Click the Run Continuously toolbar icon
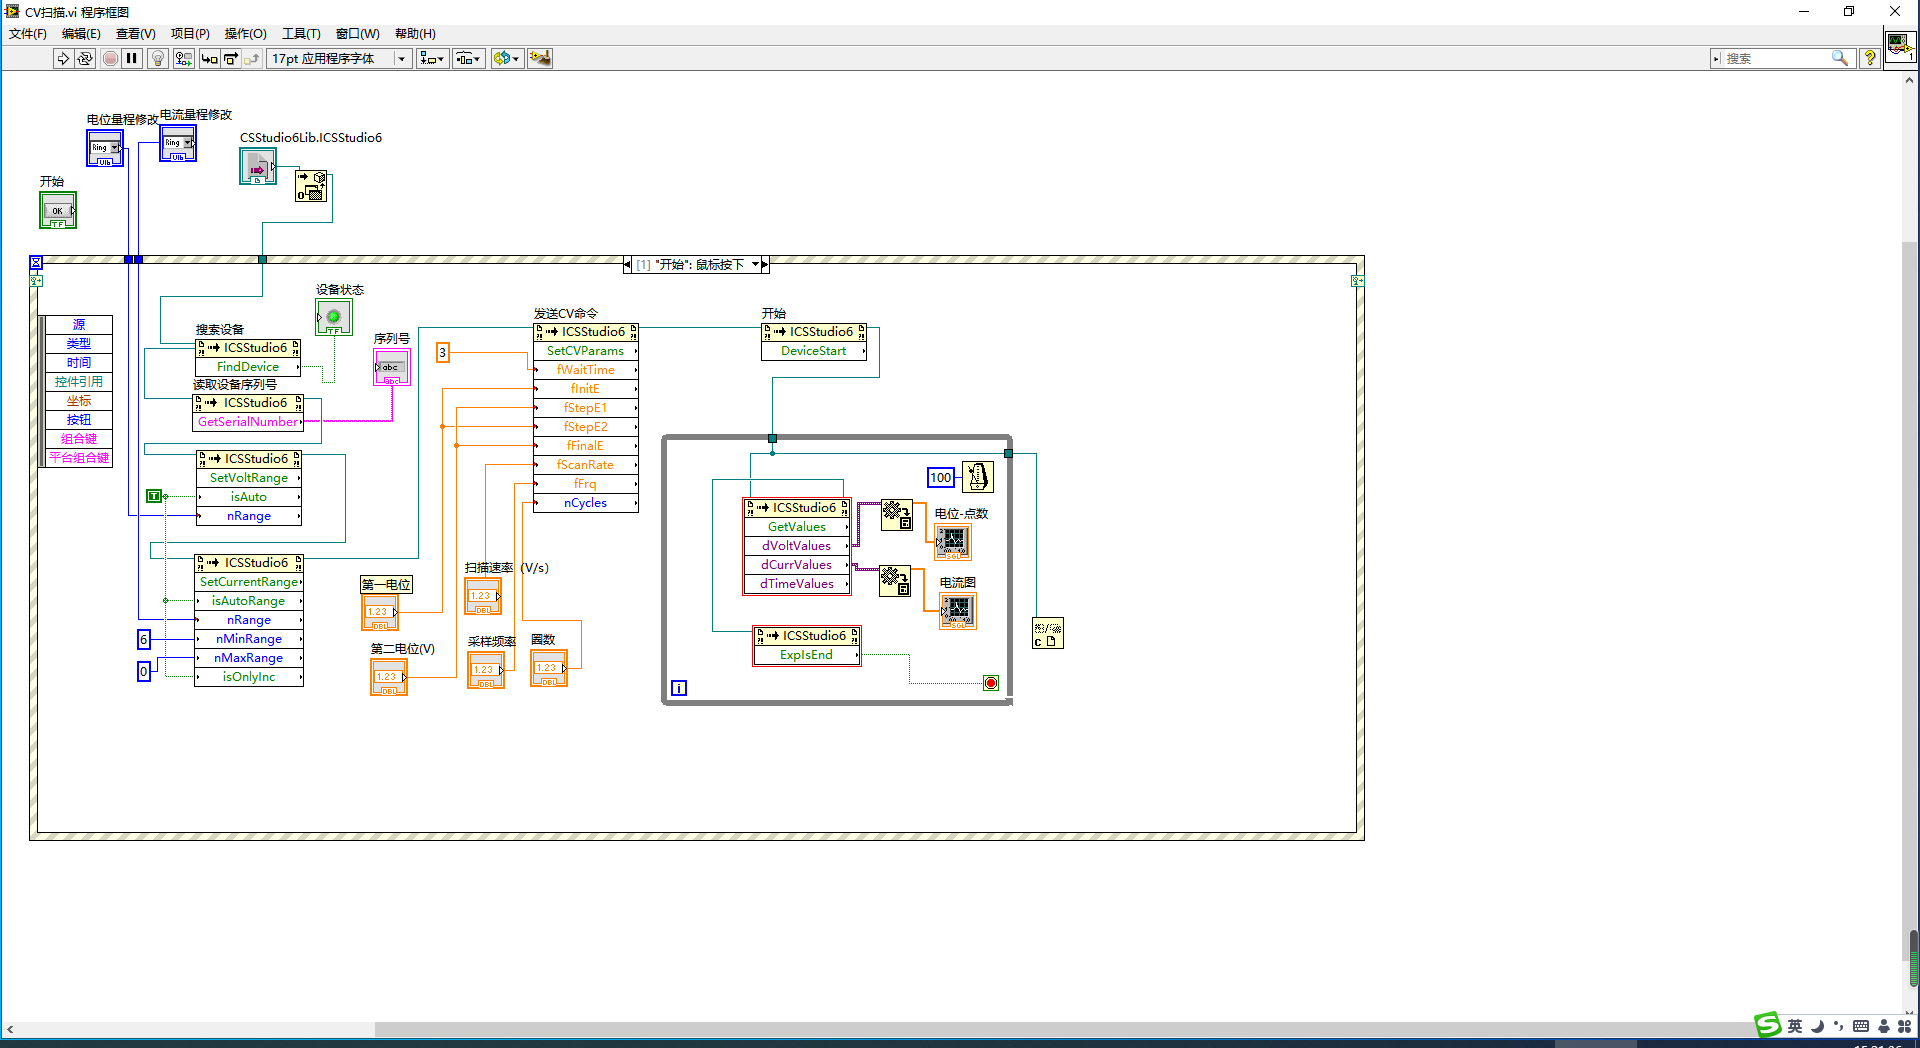Screen dimensions: 1920x1048 click(x=85, y=59)
